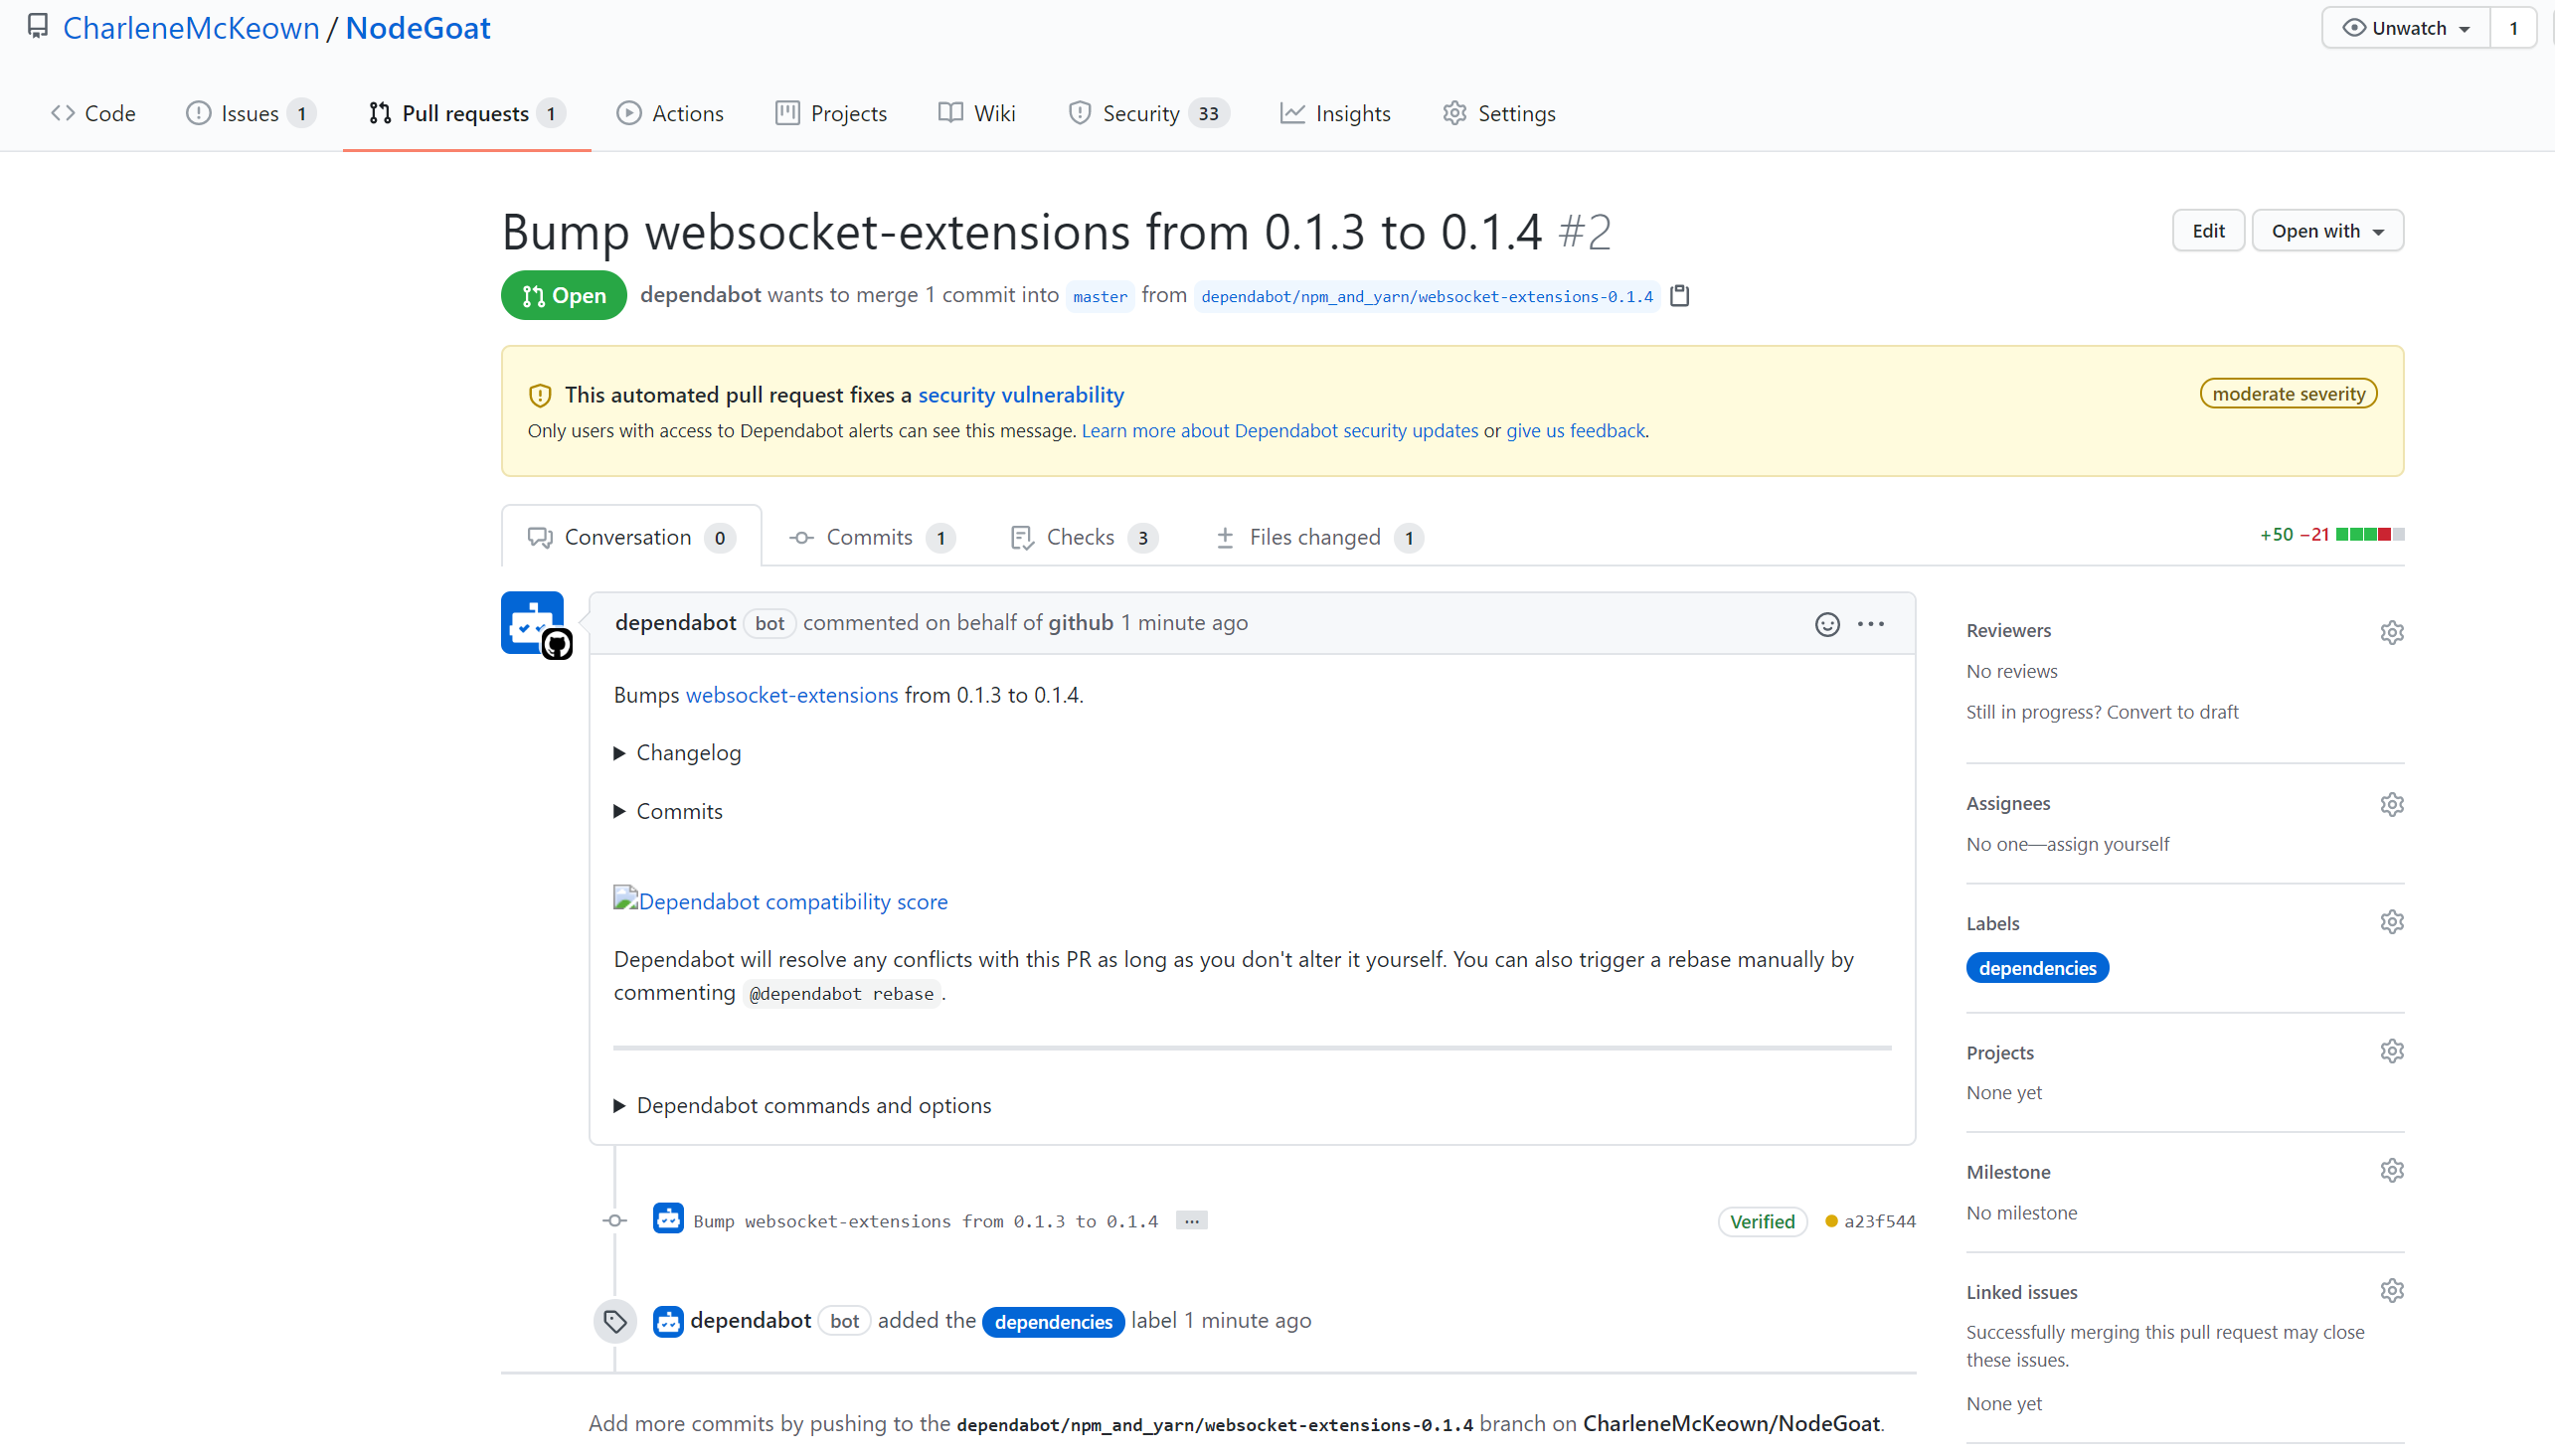Click the NodeGoat repository link
Viewport: 2555px width, 1456px height.
(x=417, y=28)
